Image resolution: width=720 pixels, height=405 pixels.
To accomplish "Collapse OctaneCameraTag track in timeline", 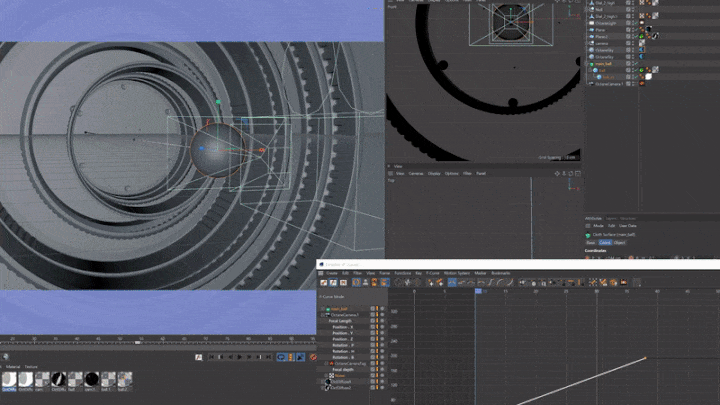I will [326, 363].
